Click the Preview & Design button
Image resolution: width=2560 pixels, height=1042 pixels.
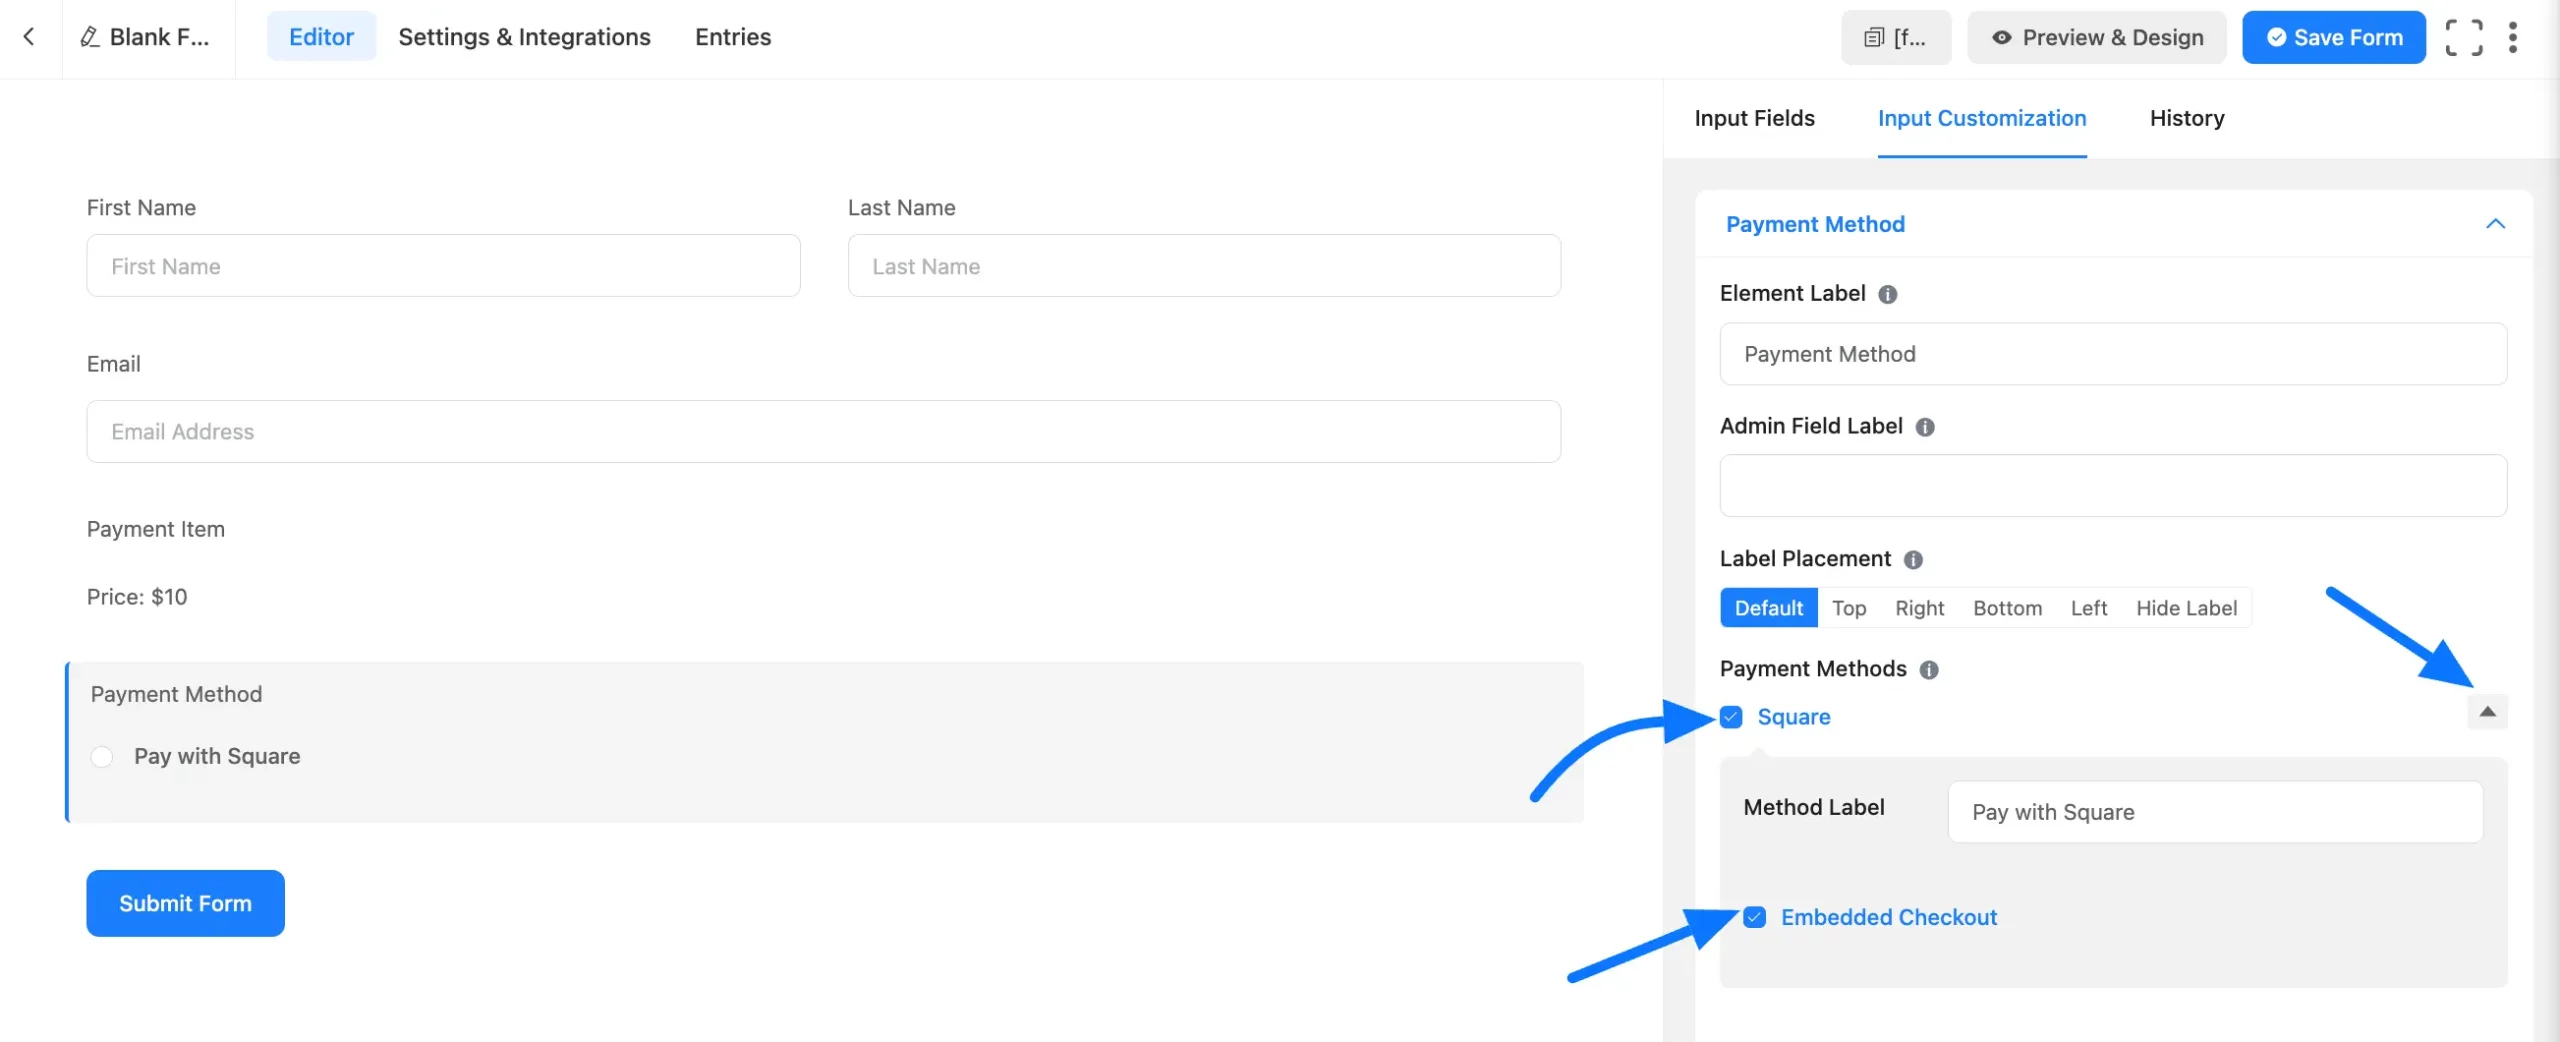[2097, 38]
